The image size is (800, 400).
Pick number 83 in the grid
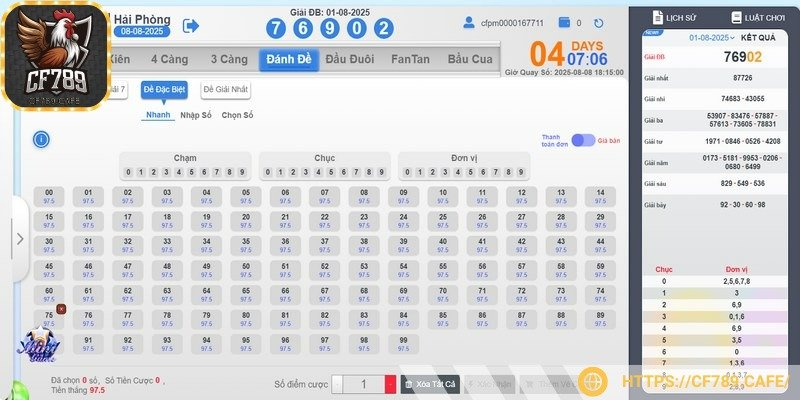364,319
